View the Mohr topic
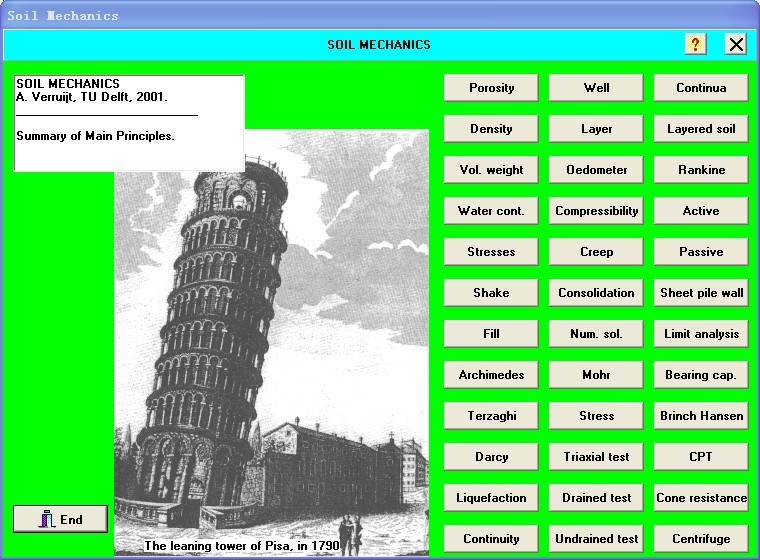760x560 pixels. (596, 375)
